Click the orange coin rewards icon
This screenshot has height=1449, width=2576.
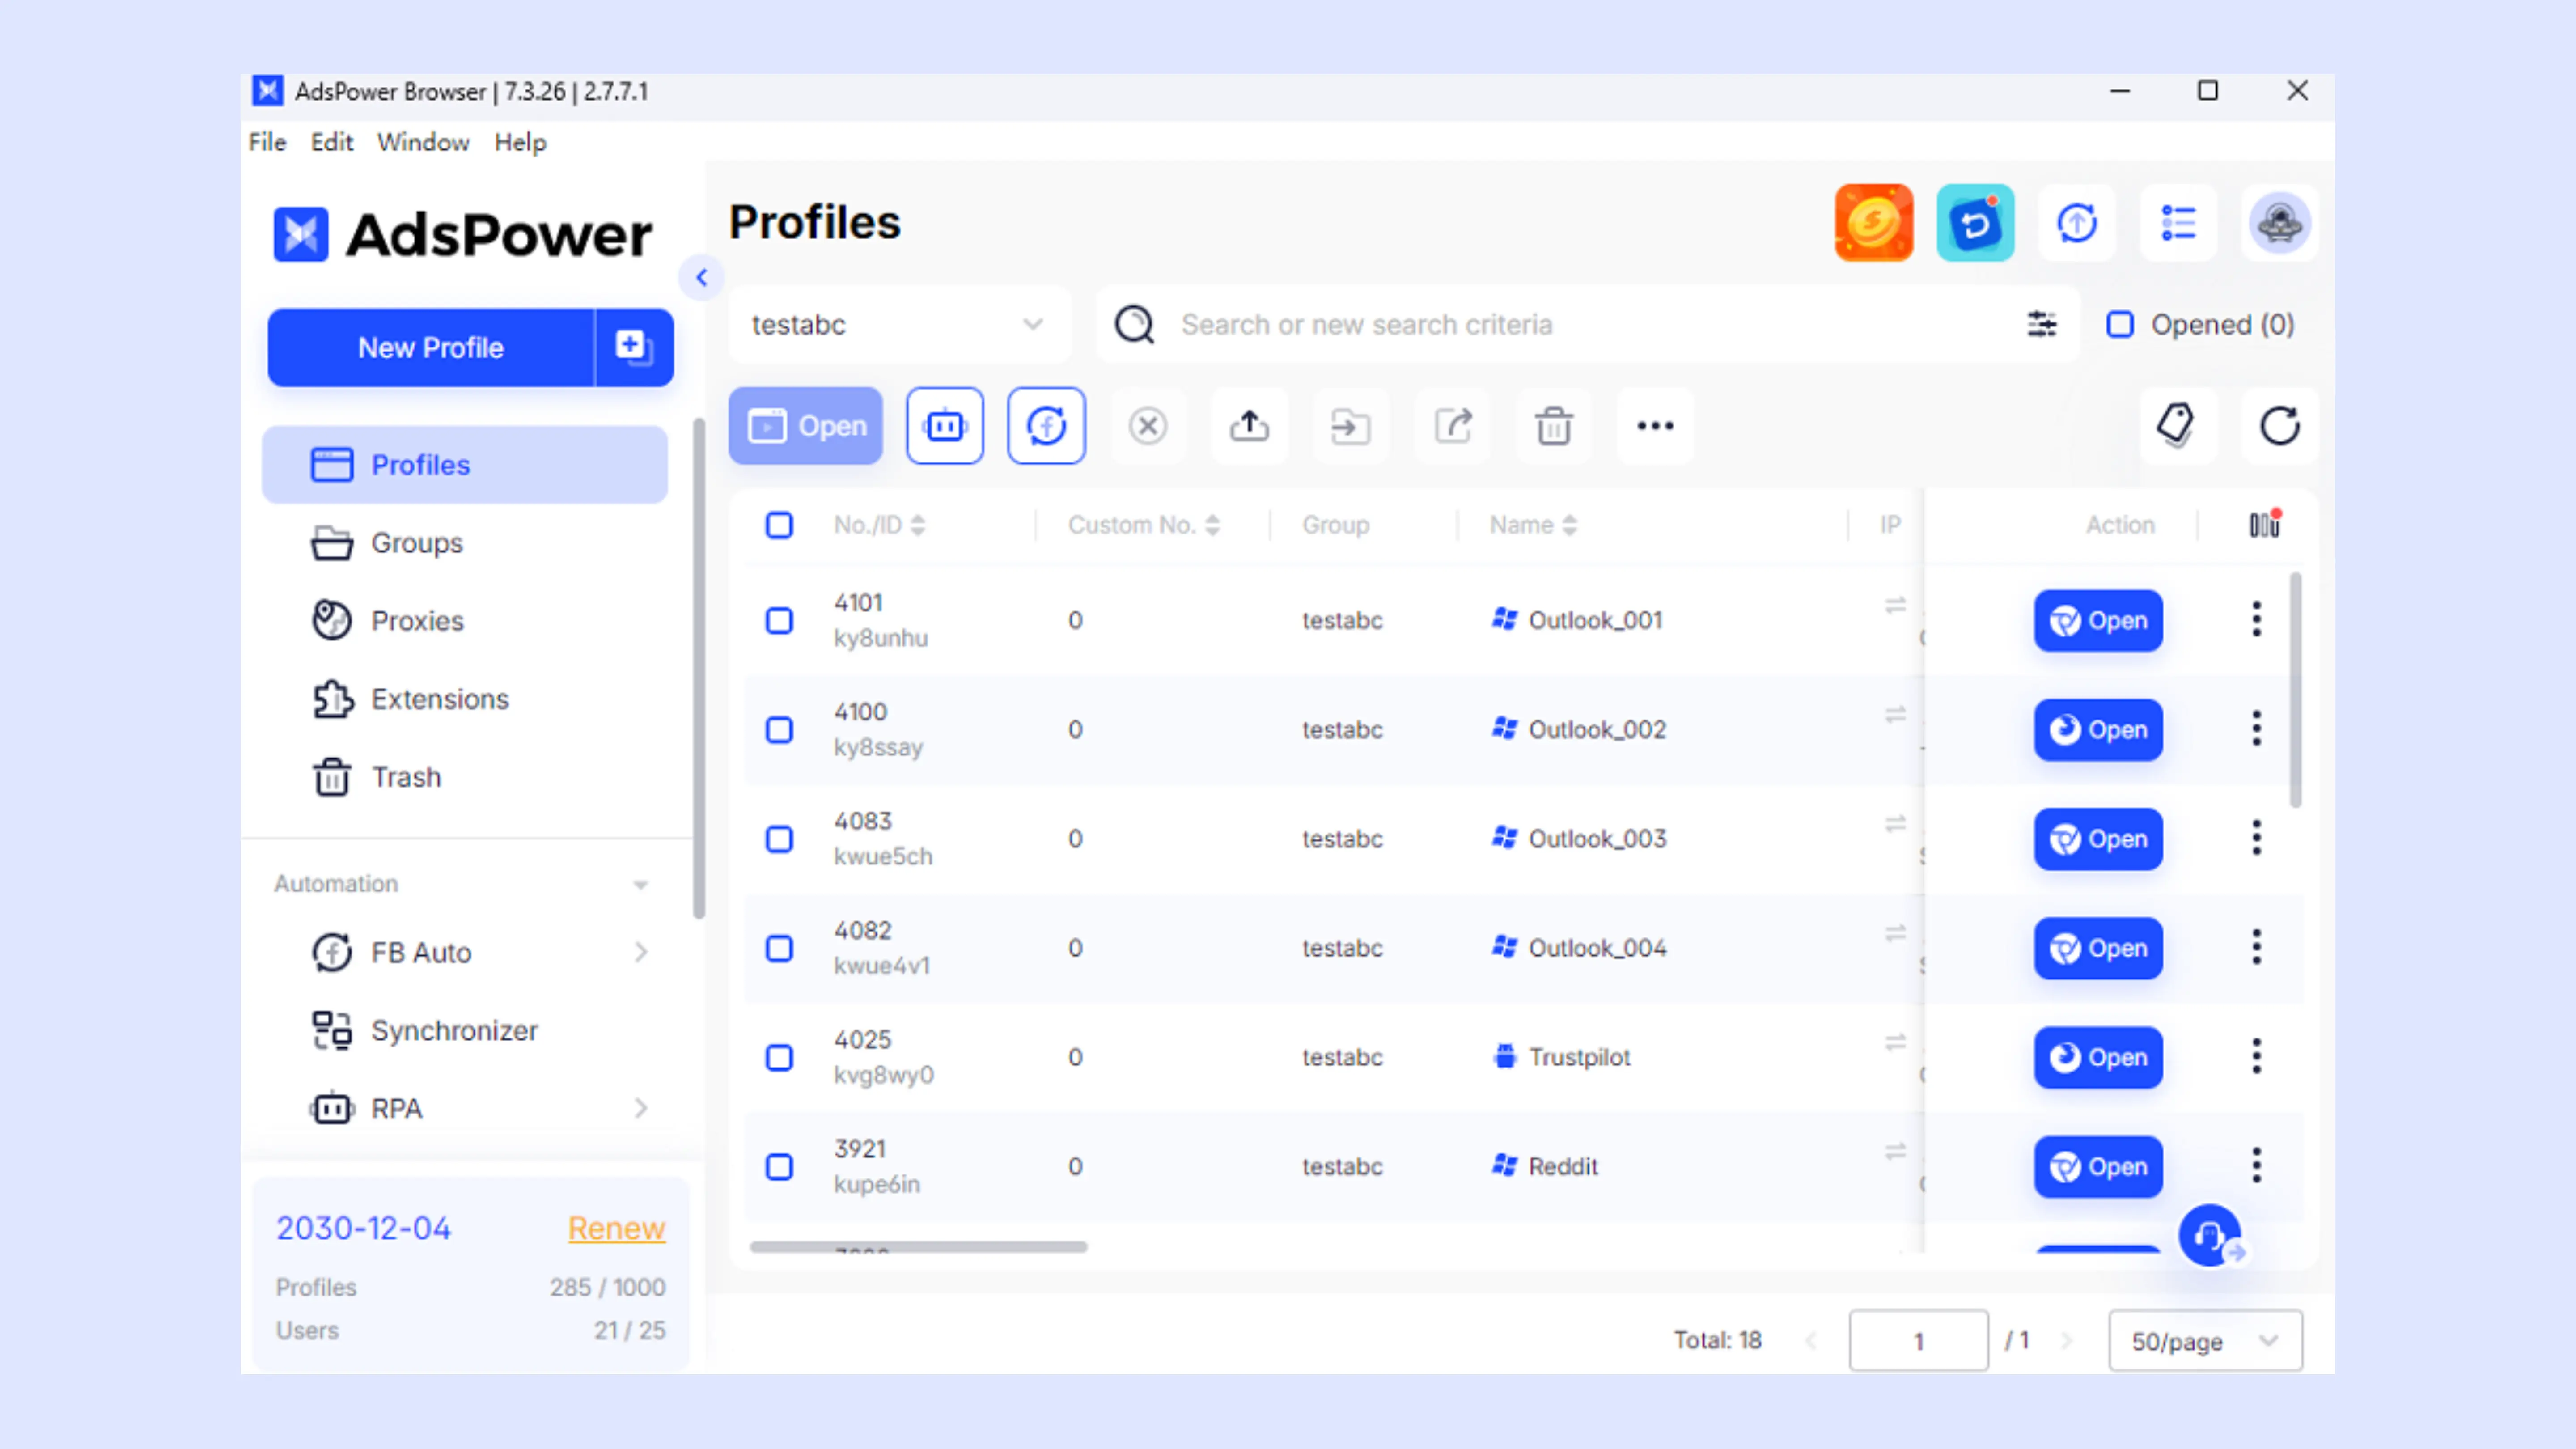[x=1873, y=223]
